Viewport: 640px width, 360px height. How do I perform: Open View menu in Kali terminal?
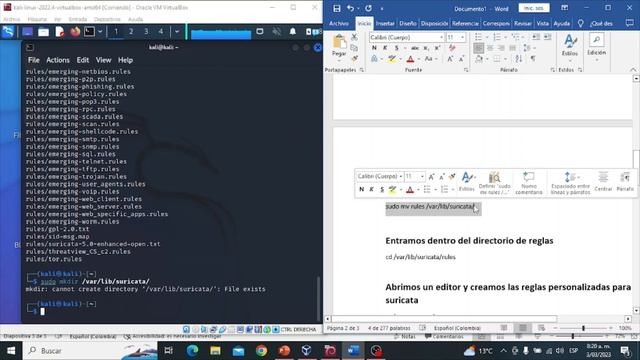click(x=103, y=60)
